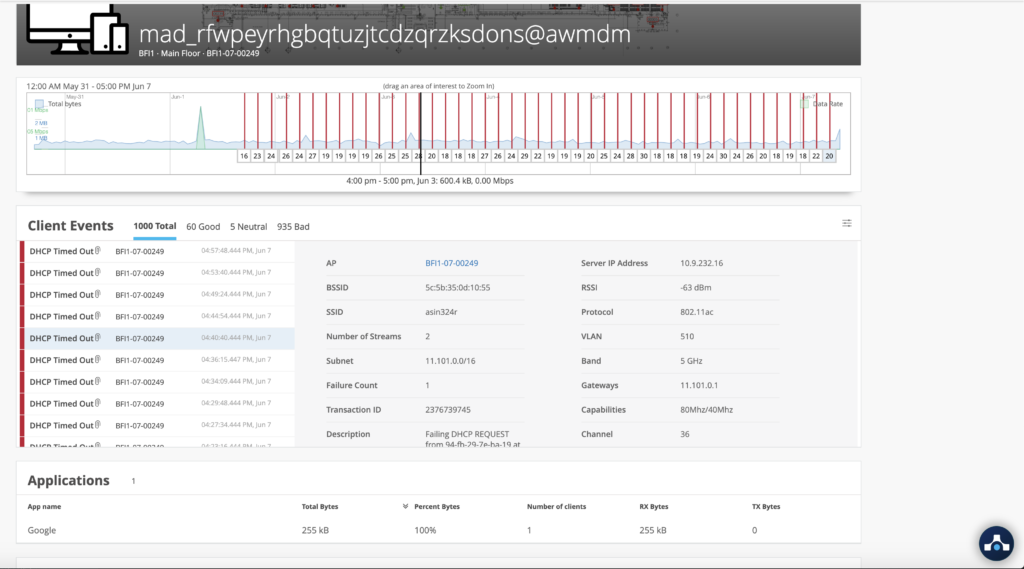Click packet capture icon on 04:53:40 event

click(x=98, y=273)
